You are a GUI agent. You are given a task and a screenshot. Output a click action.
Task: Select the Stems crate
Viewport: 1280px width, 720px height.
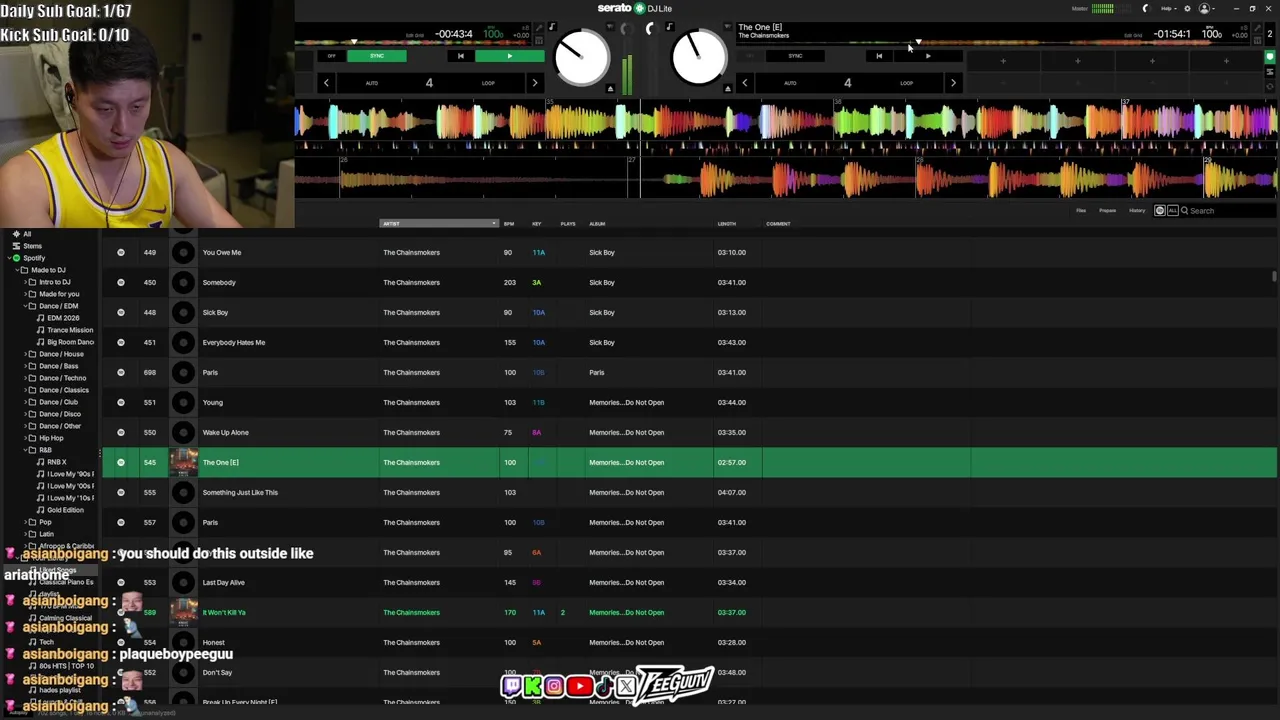[33, 246]
